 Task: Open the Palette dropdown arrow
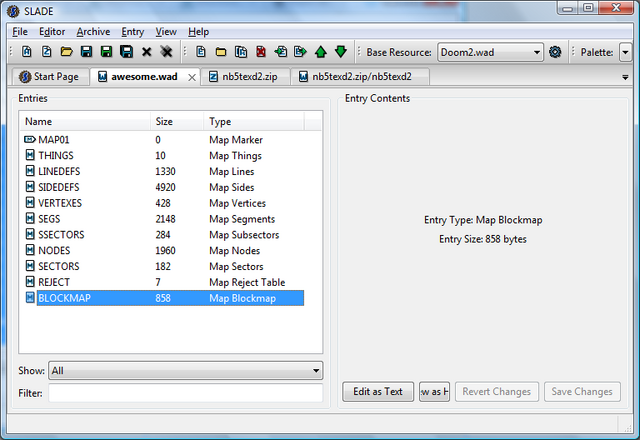(x=625, y=52)
